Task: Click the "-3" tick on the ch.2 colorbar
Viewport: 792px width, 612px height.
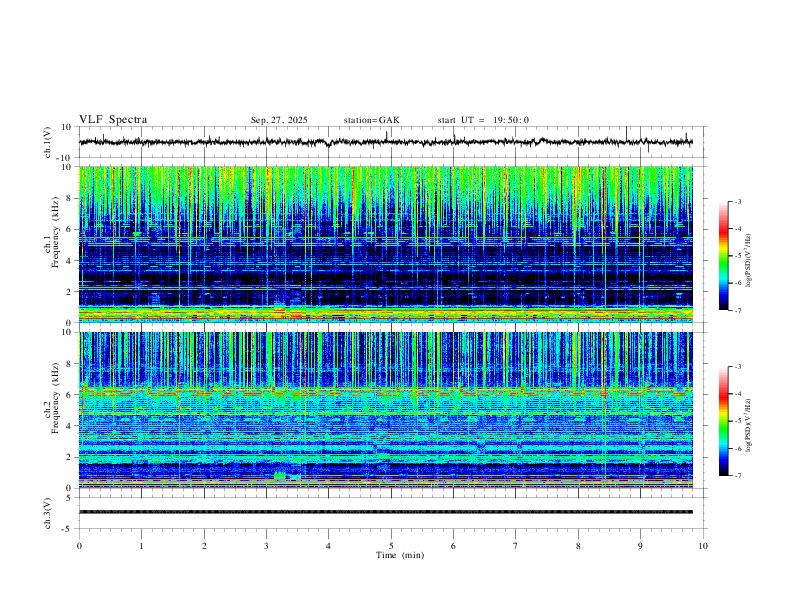Action: pyautogui.click(x=738, y=367)
